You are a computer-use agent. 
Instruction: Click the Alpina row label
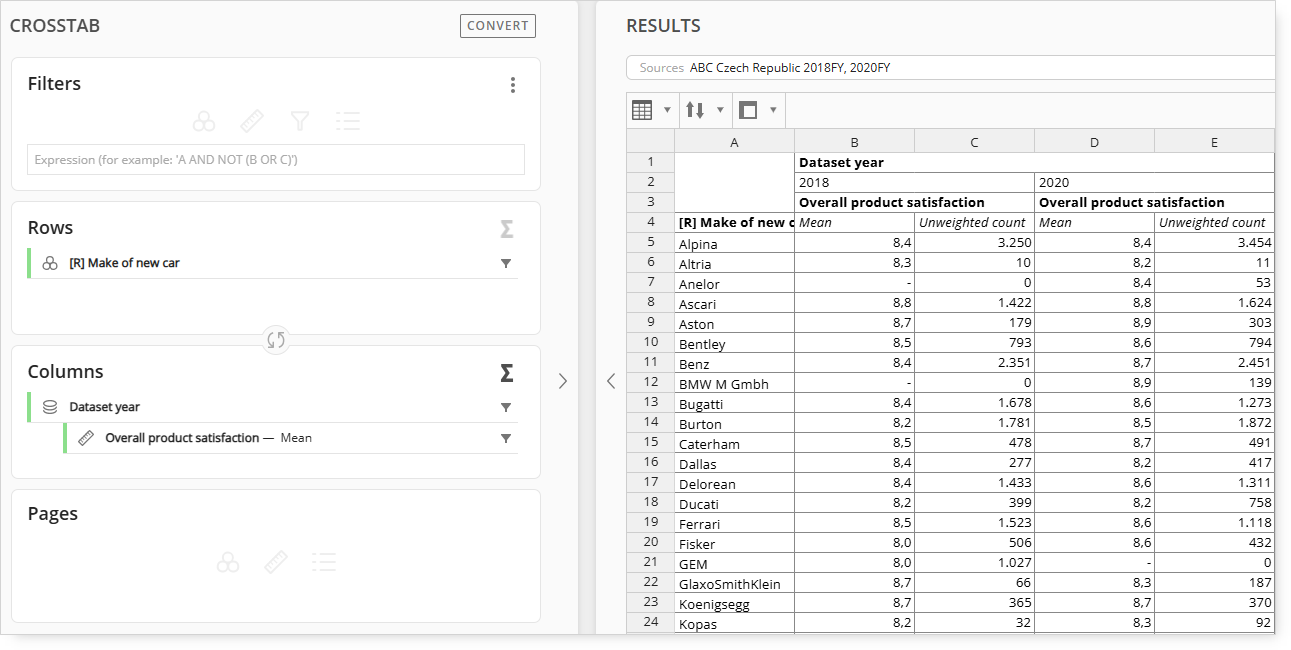tap(698, 244)
